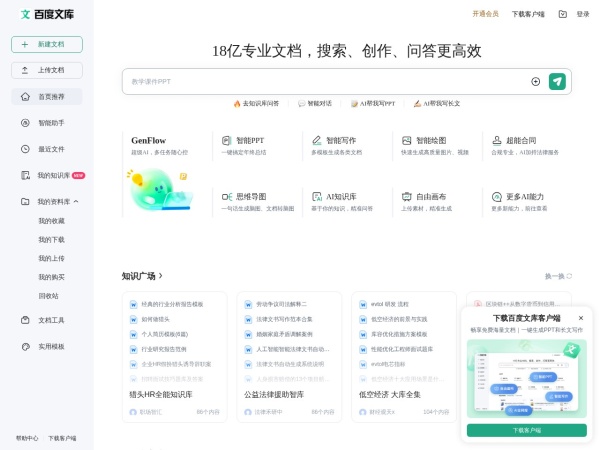Open document 婚姻家庭矛盾调解案例
This screenshot has height=450, width=600.
(284, 334)
